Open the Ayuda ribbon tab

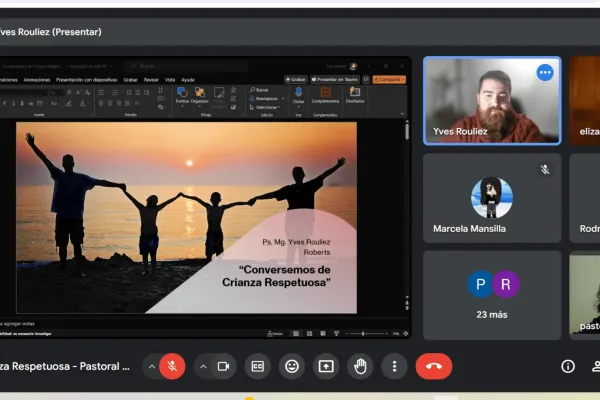tap(188, 80)
